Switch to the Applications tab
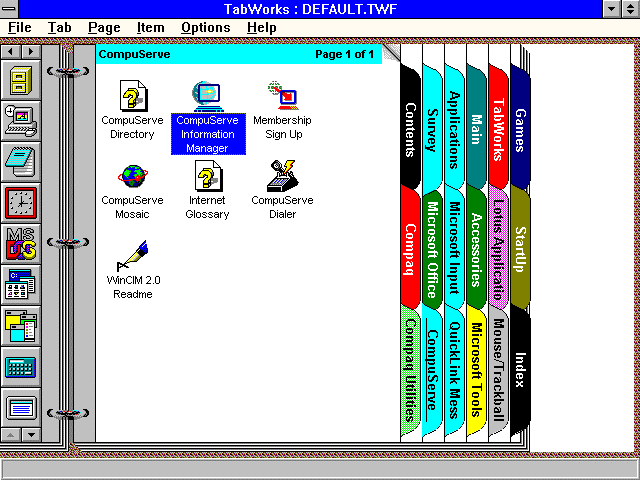The height and width of the screenshot is (480, 640). tap(455, 129)
